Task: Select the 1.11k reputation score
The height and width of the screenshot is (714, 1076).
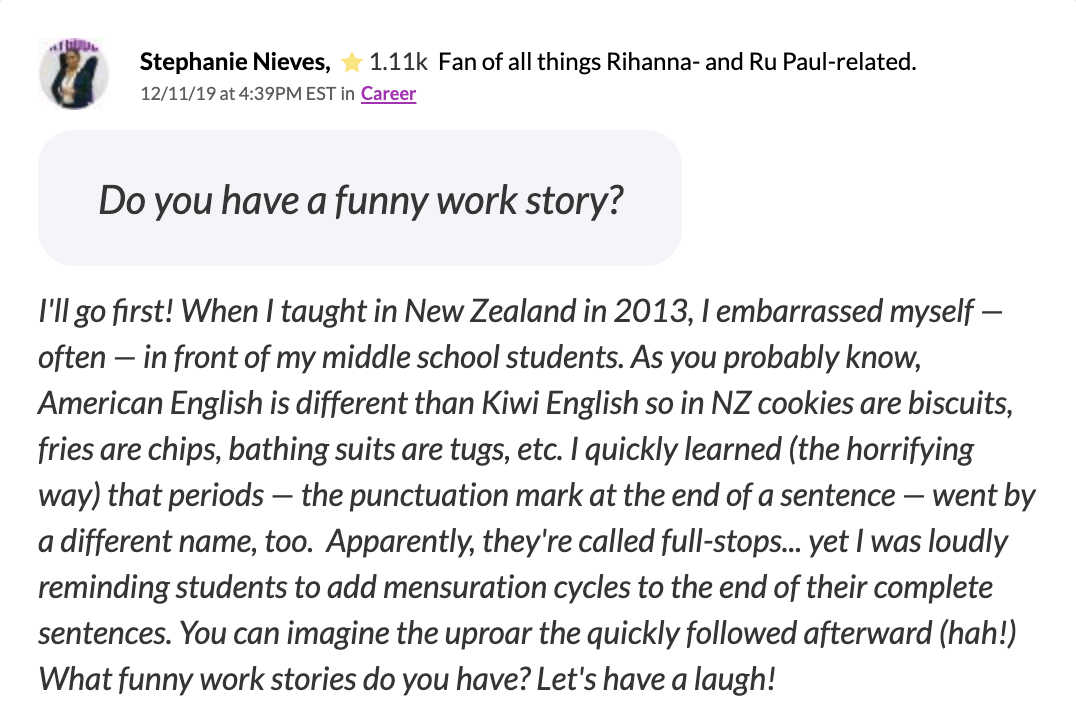Action: tap(398, 62)
